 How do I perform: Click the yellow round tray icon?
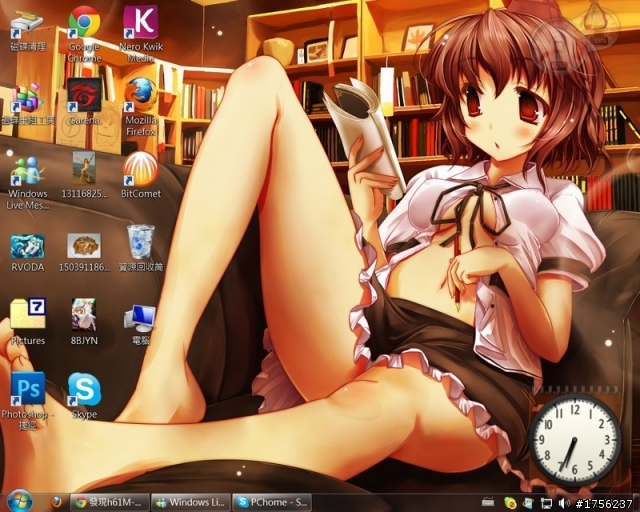(x=510, y=503)
